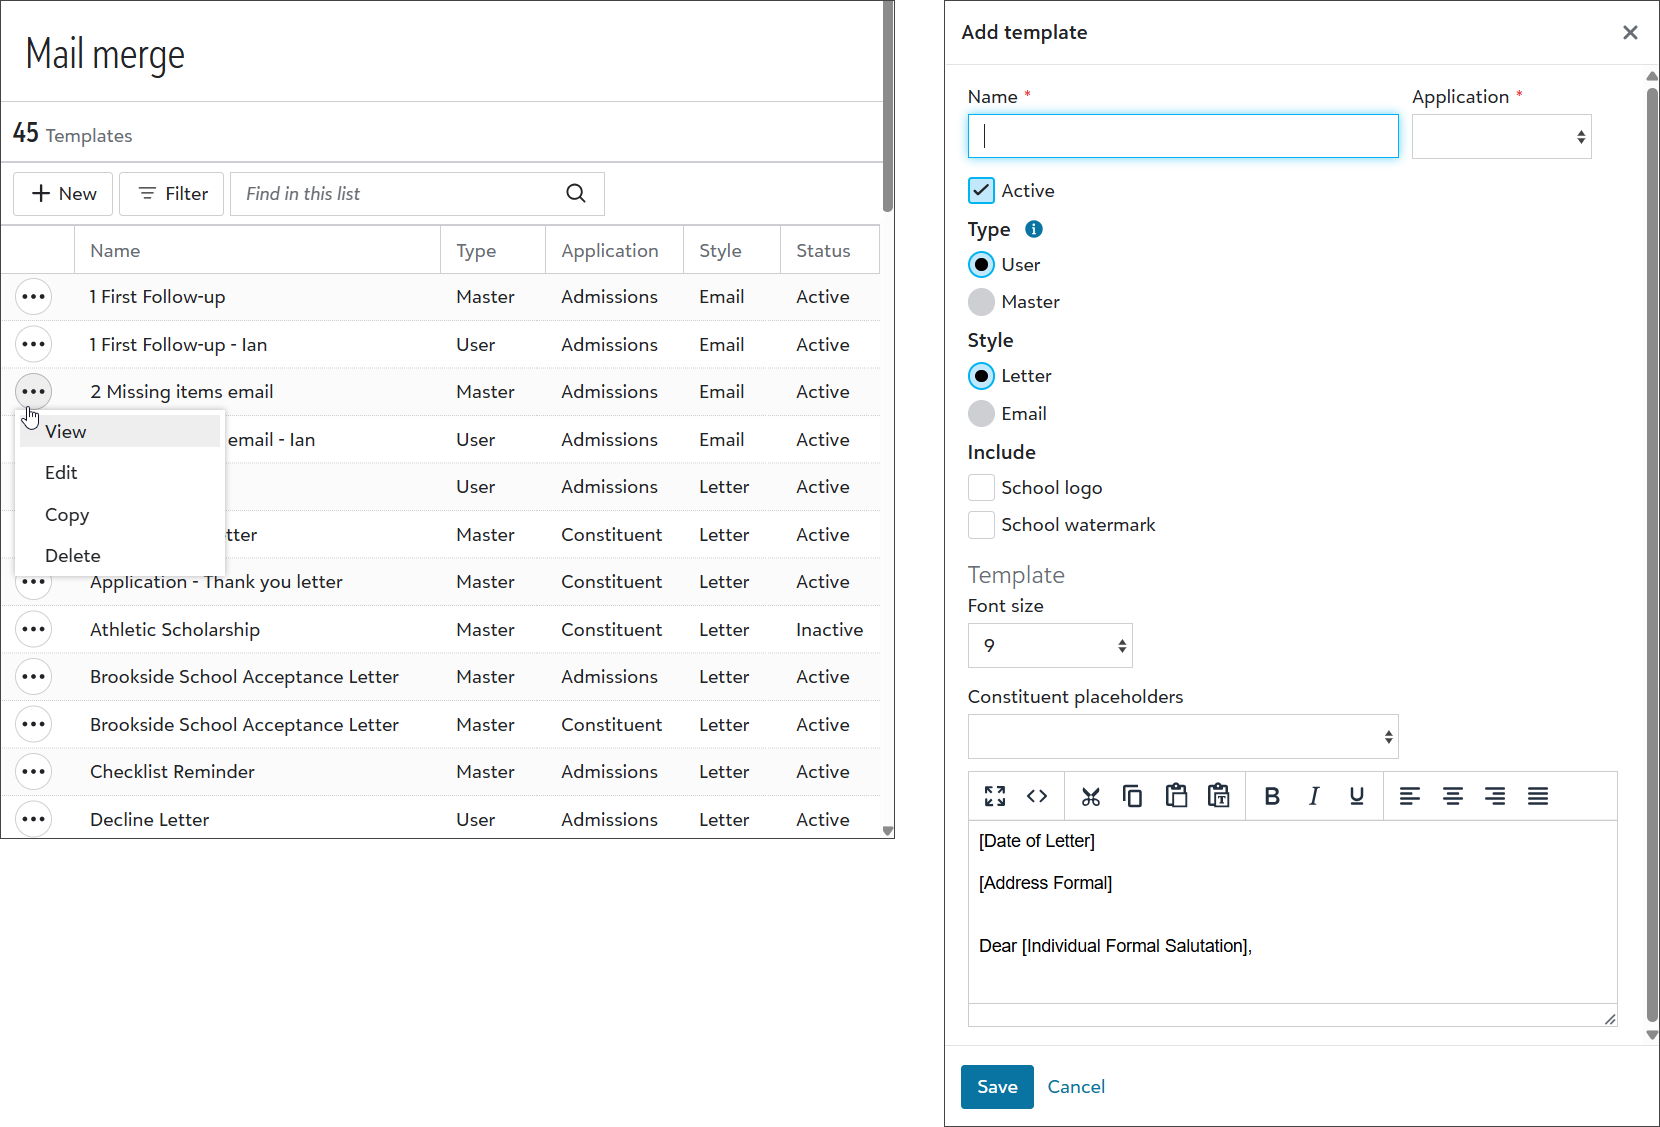Click the Type info icon

coord(1034,229)
